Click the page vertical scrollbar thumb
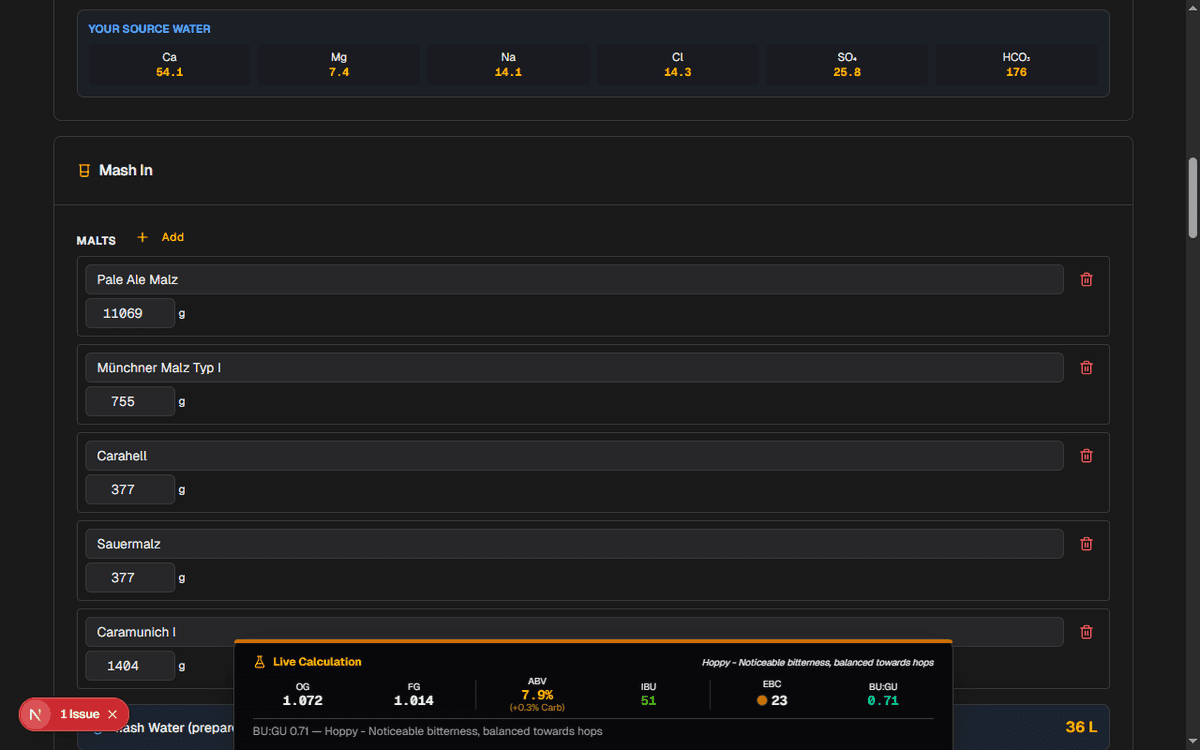The height and width of the screenshot is (750, 1200). pyautogui.click(x=1192, y=198)
